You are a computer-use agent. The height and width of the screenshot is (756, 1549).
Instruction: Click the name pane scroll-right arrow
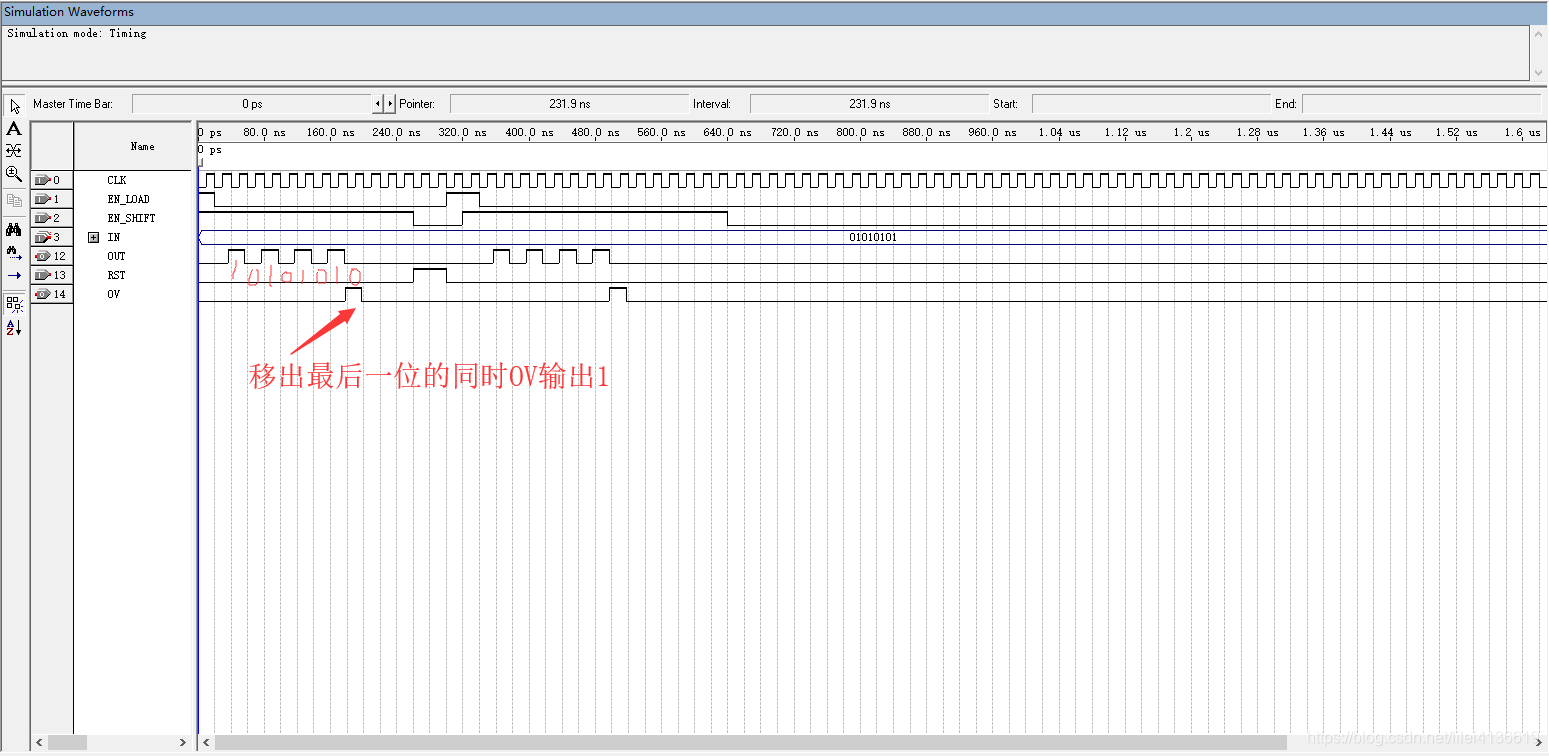point(182,743)
